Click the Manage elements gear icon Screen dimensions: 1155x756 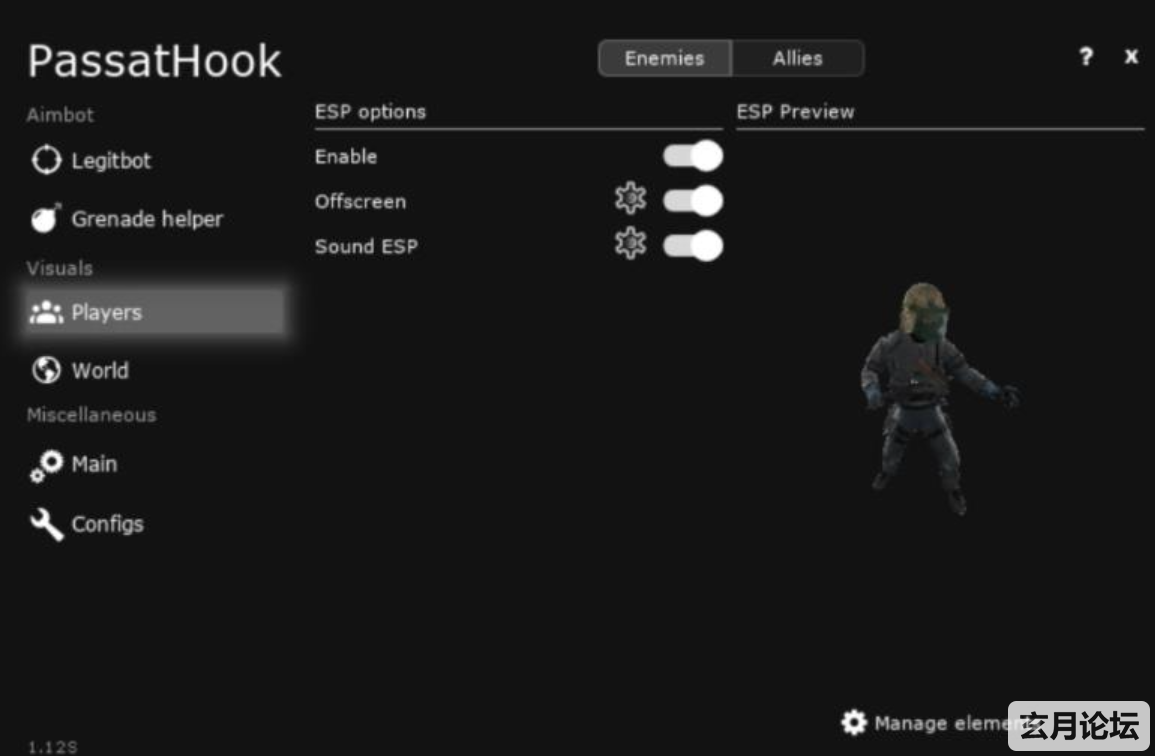pyautogui.click(x=854, y=722)
